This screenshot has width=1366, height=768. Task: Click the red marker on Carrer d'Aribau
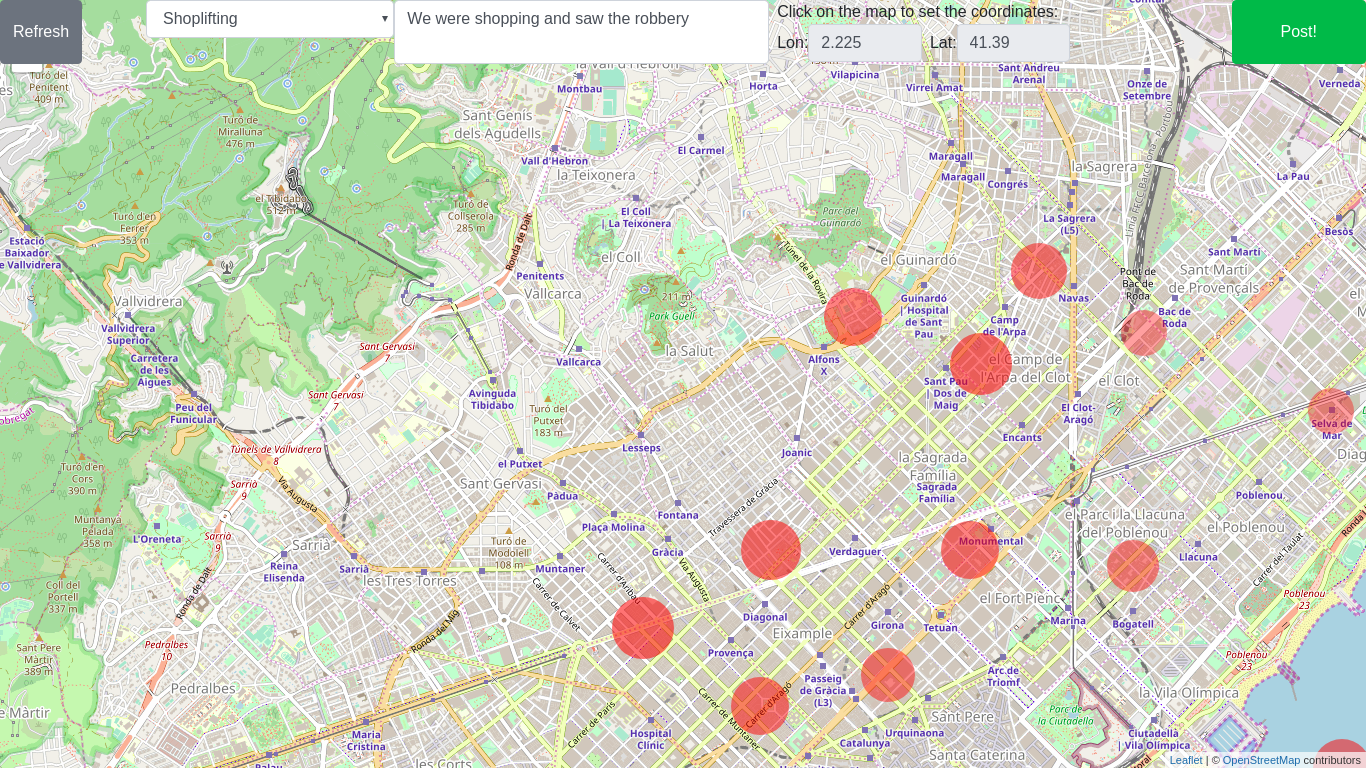[x=643, y=628]
